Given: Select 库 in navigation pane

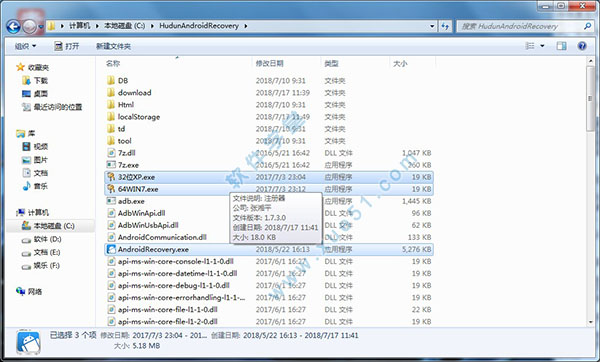Looking at the screenshot, I should click(x=26, y=133).
